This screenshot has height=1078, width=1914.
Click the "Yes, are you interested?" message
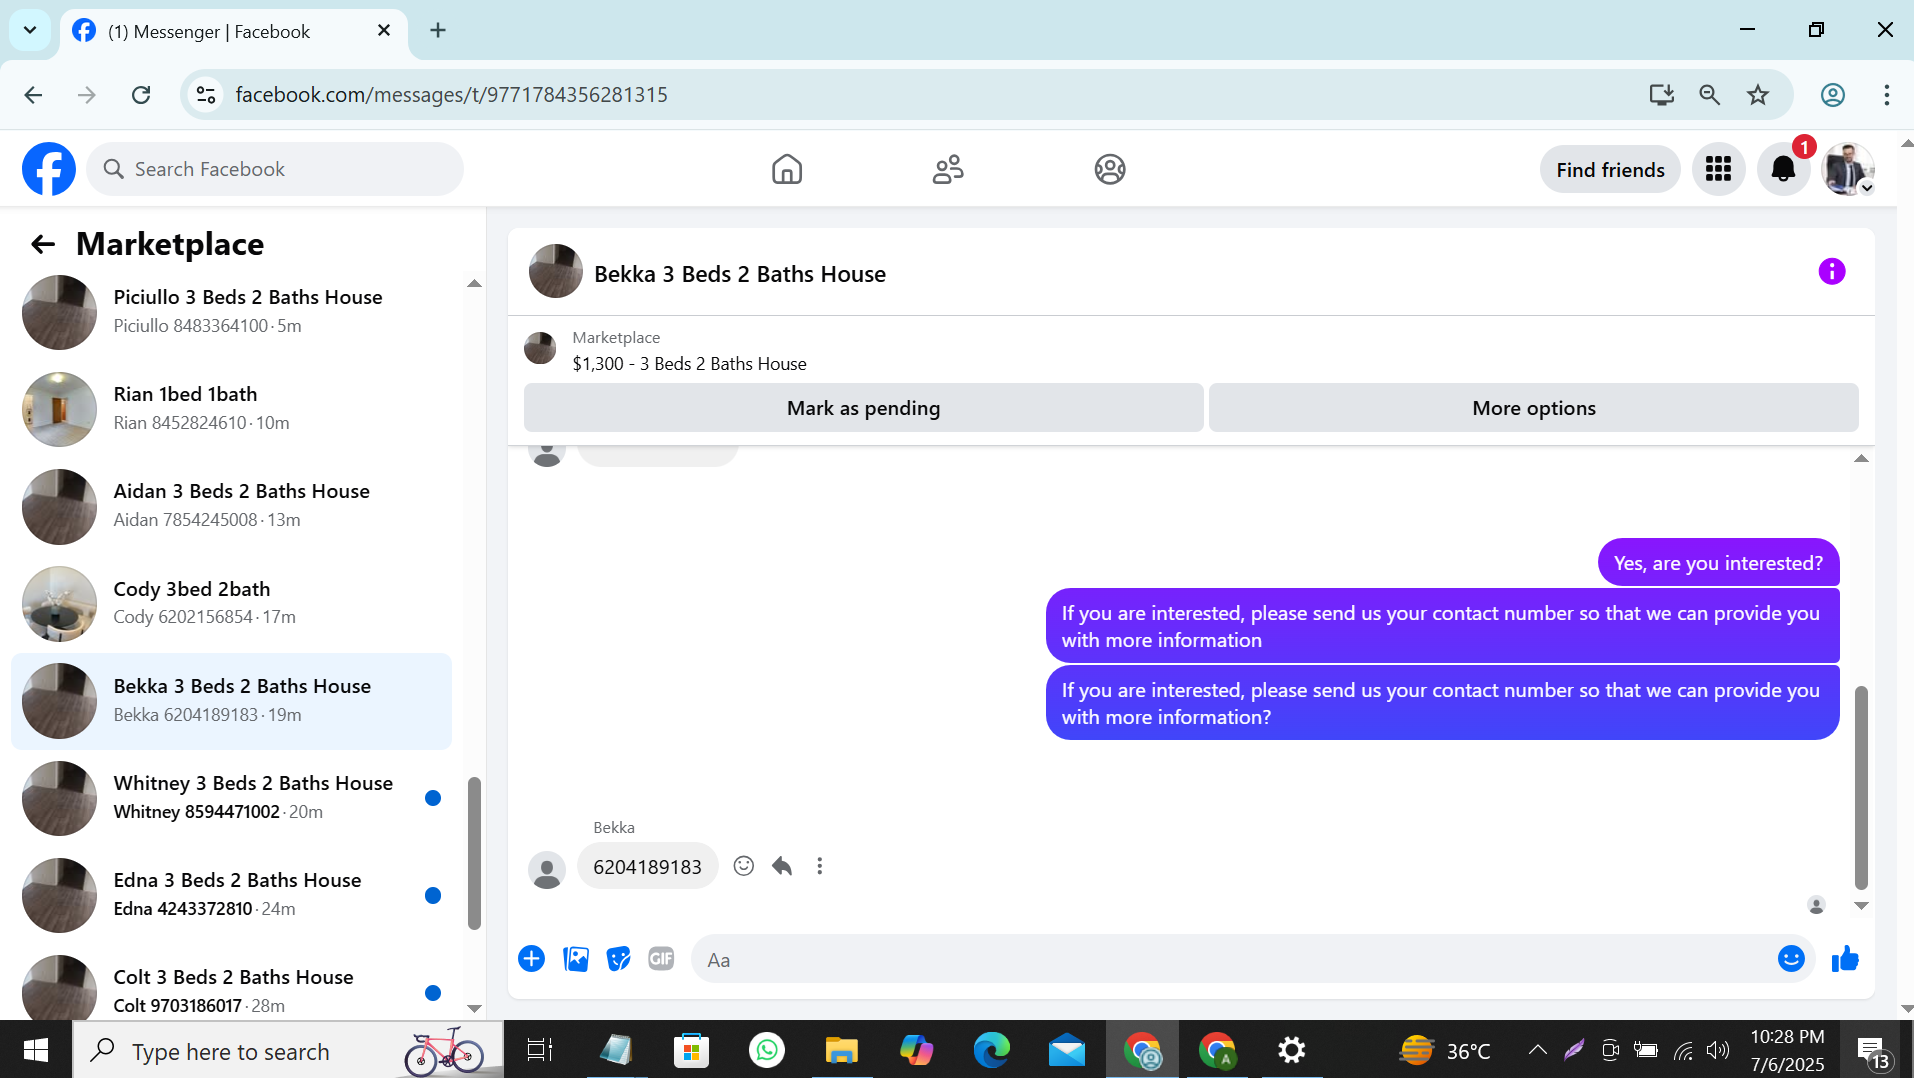(1719, 563)
